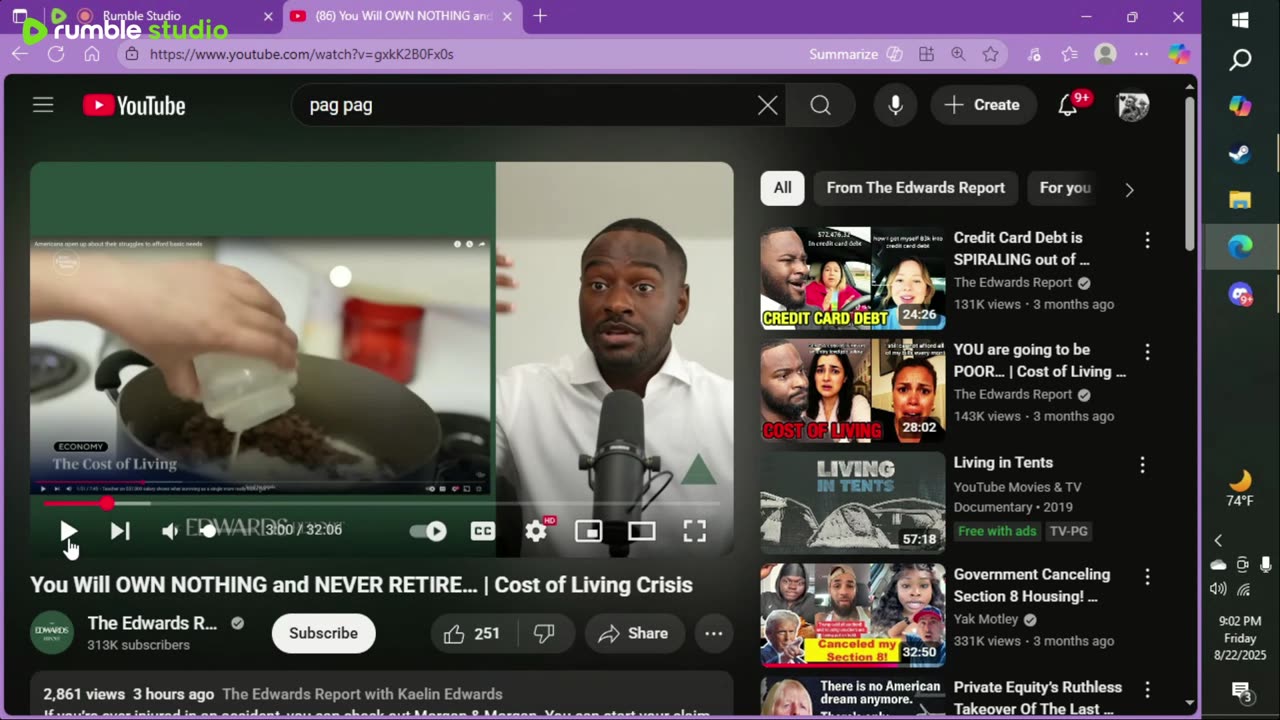Image resolution: width=1280 pixels, height=720 pixels.
Task: Go to YouTube home logo
Action: 134,105
